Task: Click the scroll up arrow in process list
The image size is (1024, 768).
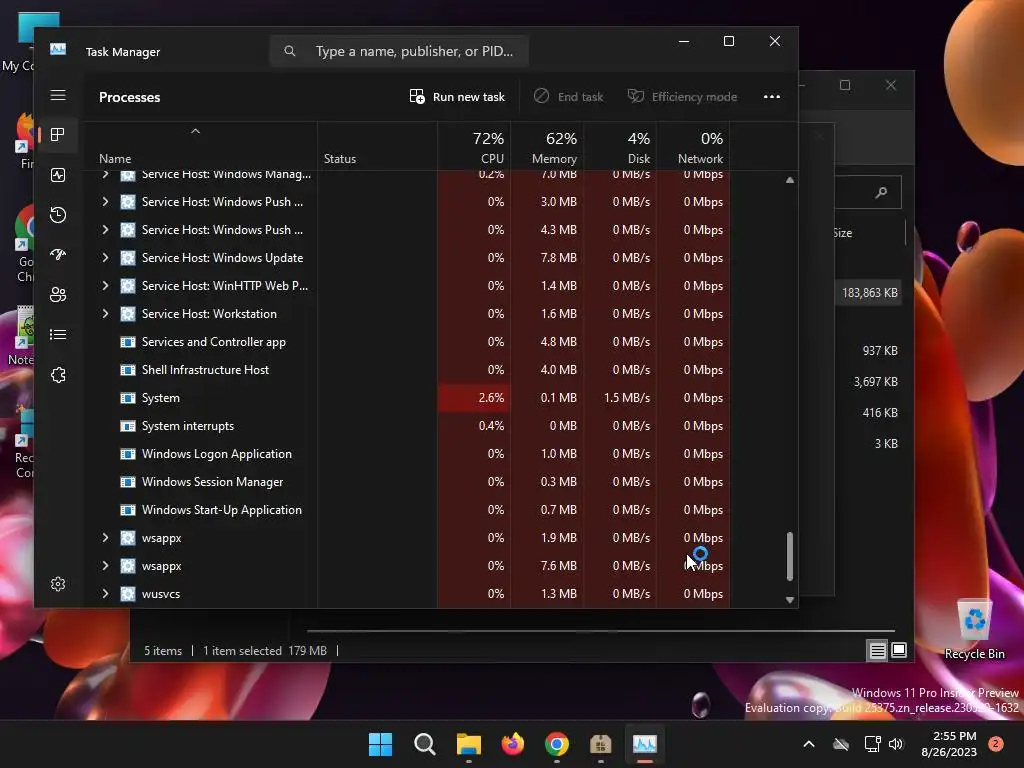Action: point(790,180)
